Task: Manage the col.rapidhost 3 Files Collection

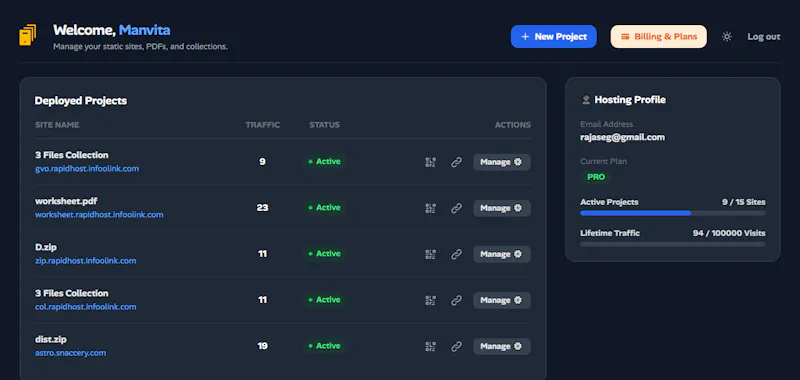Action: [x=502, y=300]
